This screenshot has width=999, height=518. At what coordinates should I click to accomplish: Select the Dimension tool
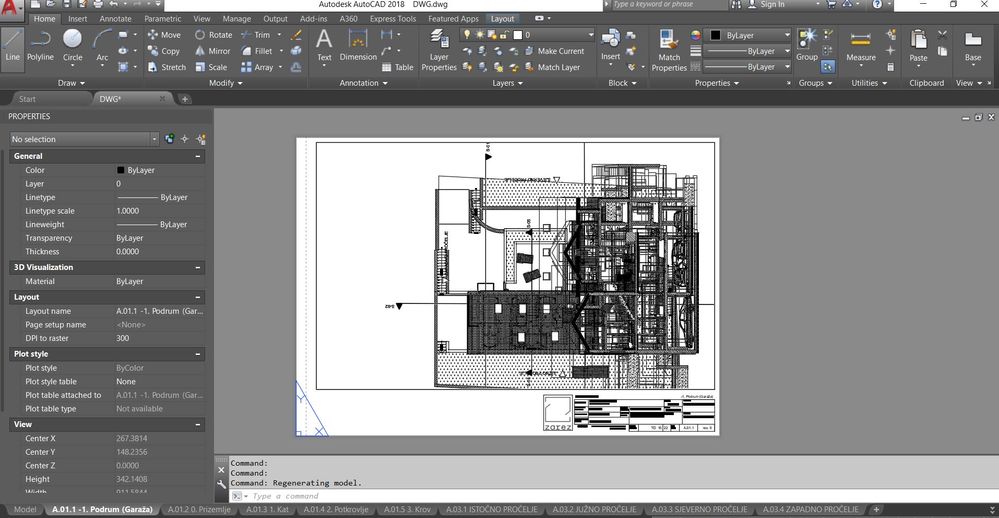tap(358, 45)
